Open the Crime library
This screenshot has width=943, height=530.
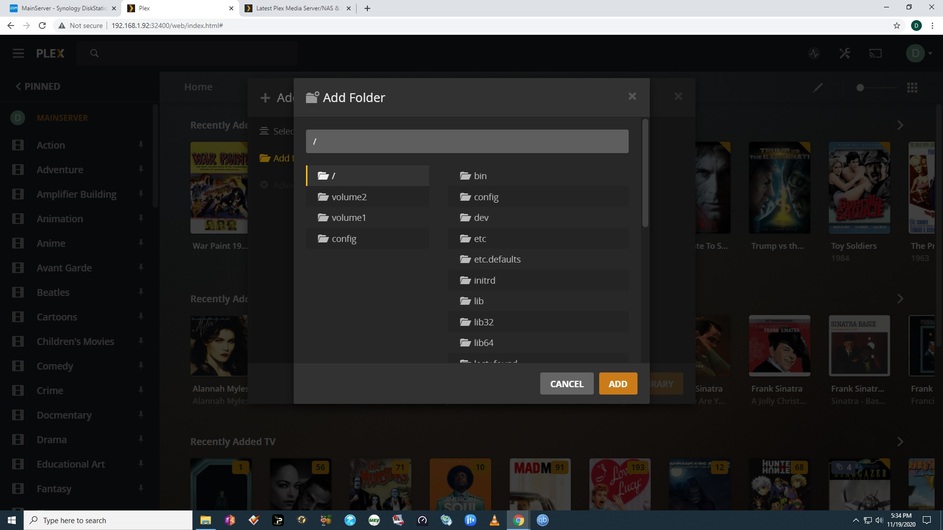(x=49, y=390)
